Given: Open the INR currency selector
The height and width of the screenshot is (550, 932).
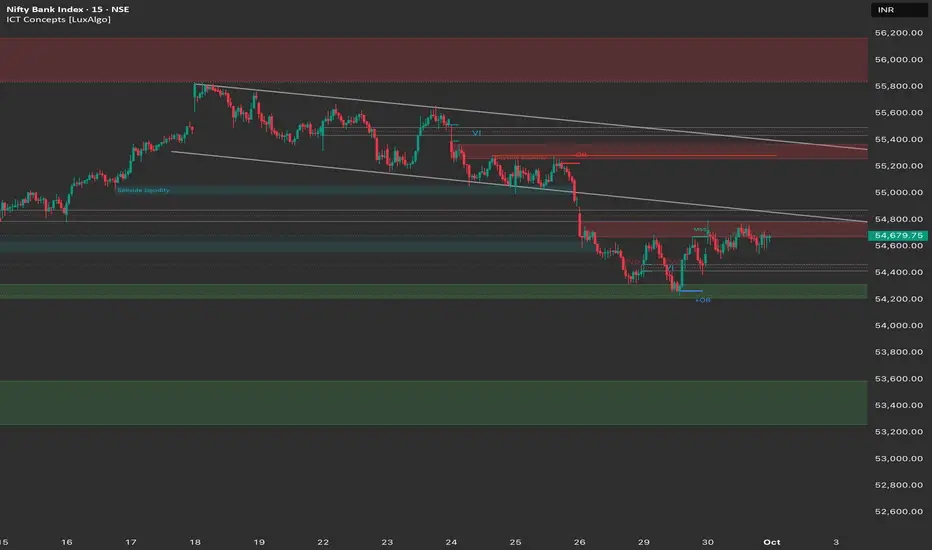Looking at the screenshot, I should coord(888,11).
